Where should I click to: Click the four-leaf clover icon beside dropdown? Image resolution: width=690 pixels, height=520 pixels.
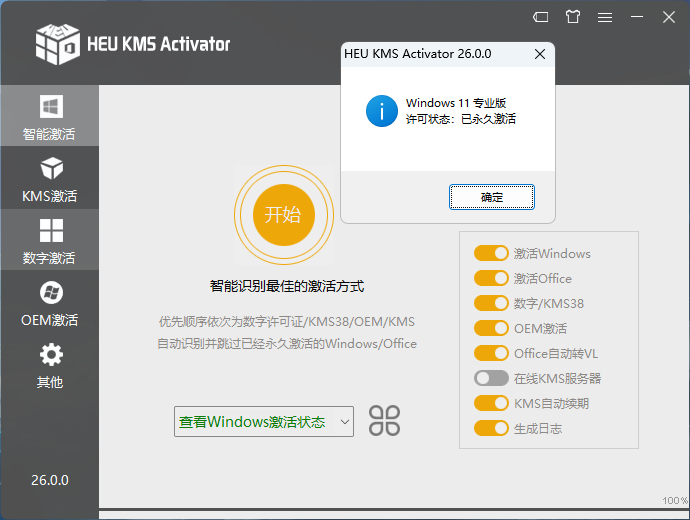[384, 421]
